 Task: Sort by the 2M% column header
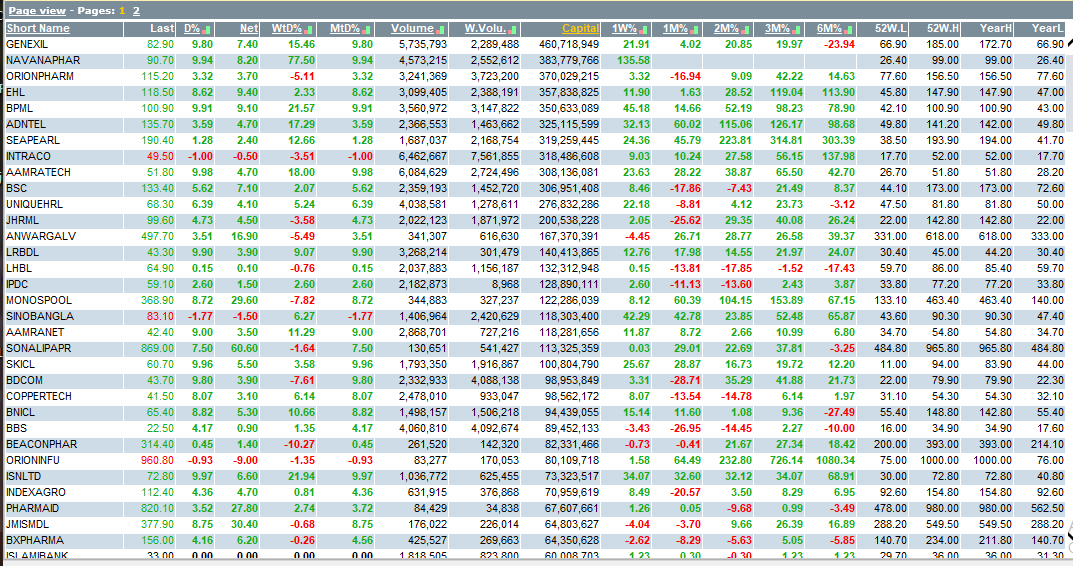coord(726,29)
